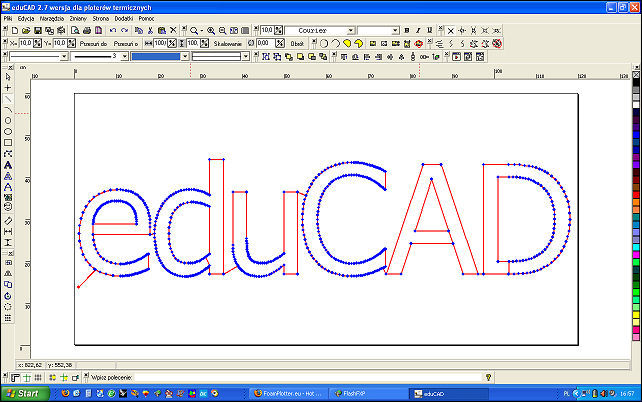Select the bold A text tool
The height and width of the screenshot is (402, 642).
click(8, 165)
